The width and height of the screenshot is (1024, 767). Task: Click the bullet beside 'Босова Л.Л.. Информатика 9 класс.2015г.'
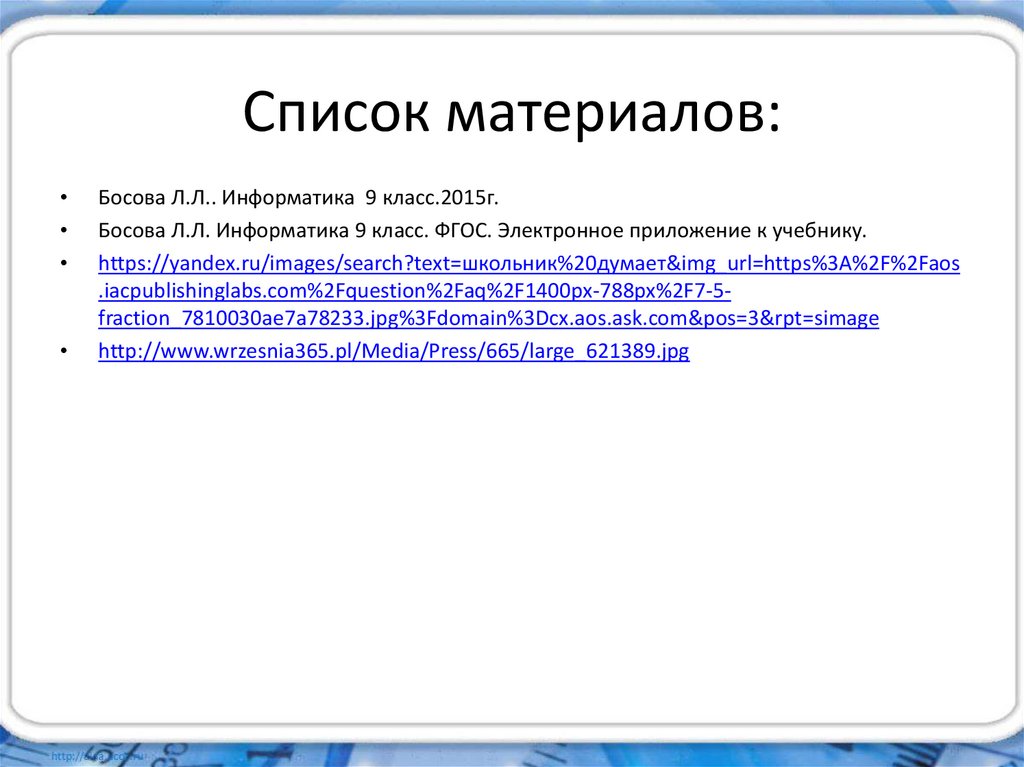pyautogui.click(x=65, y=196)
